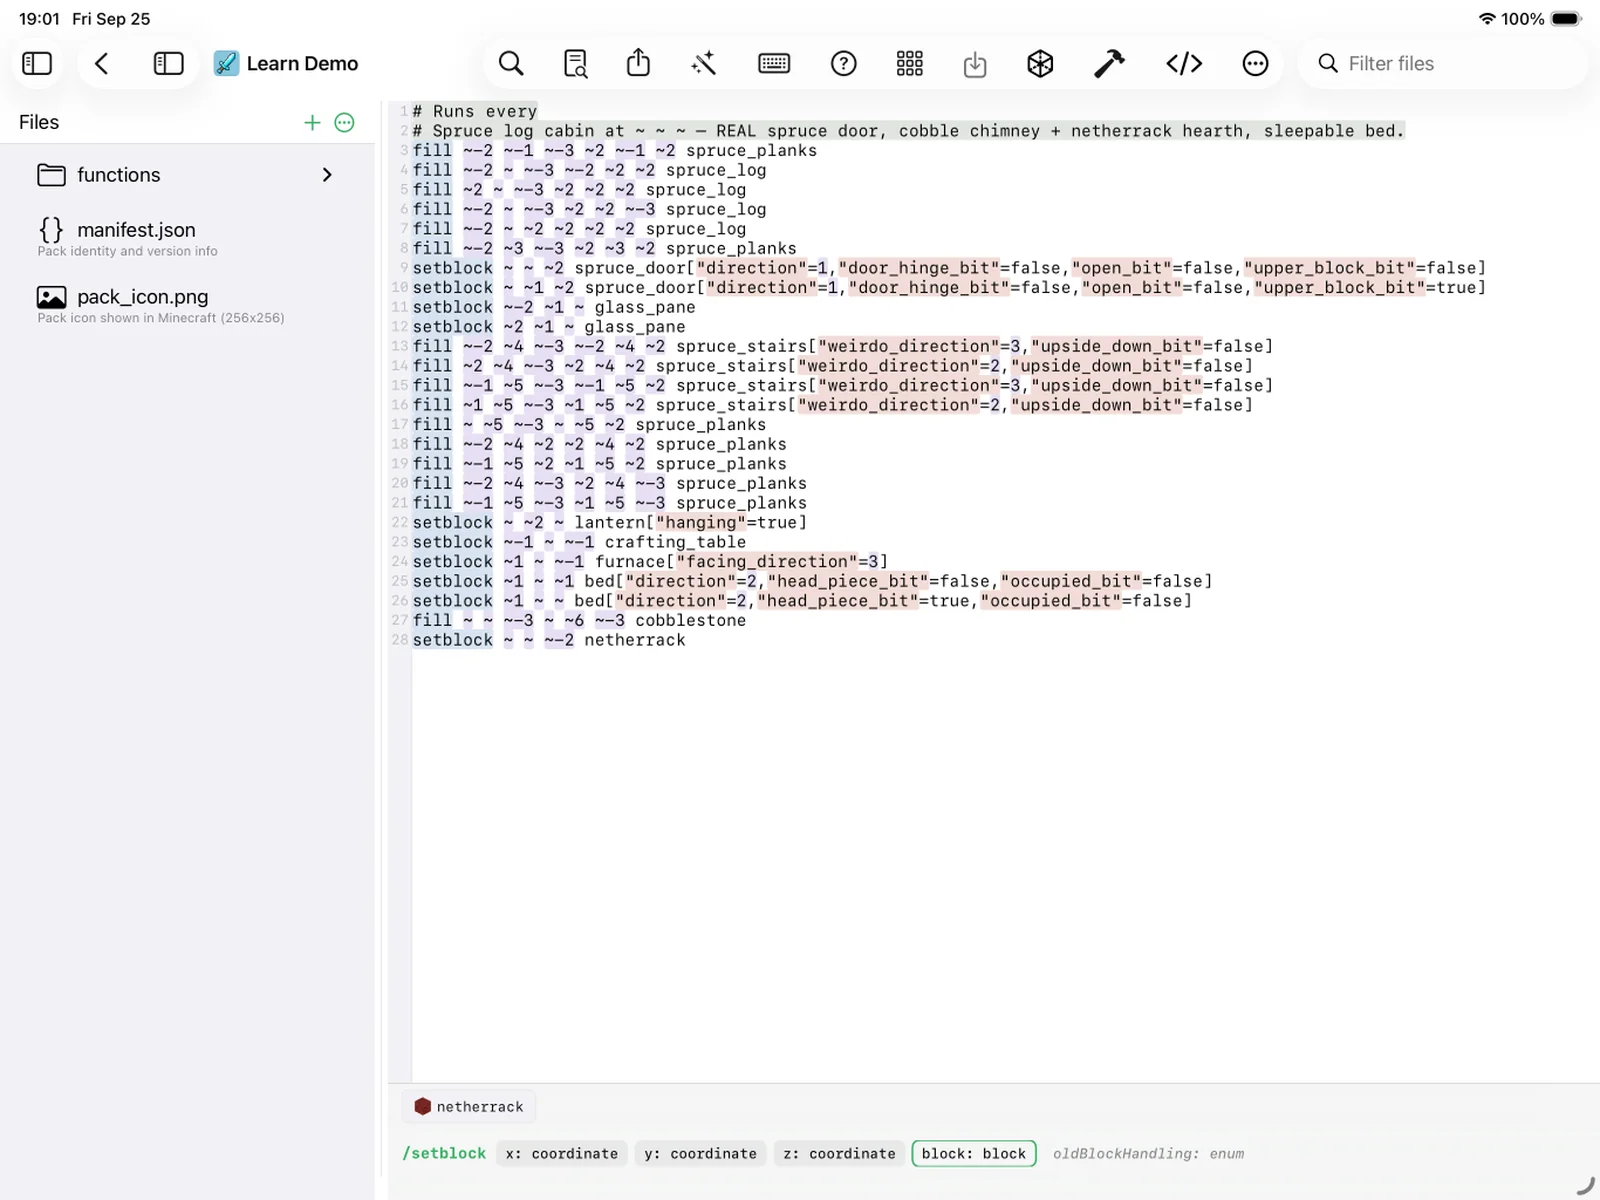The height and width of the screenshot is (1200, 1600).
Task: Open help via question mark icon
Action: point(844,64)
